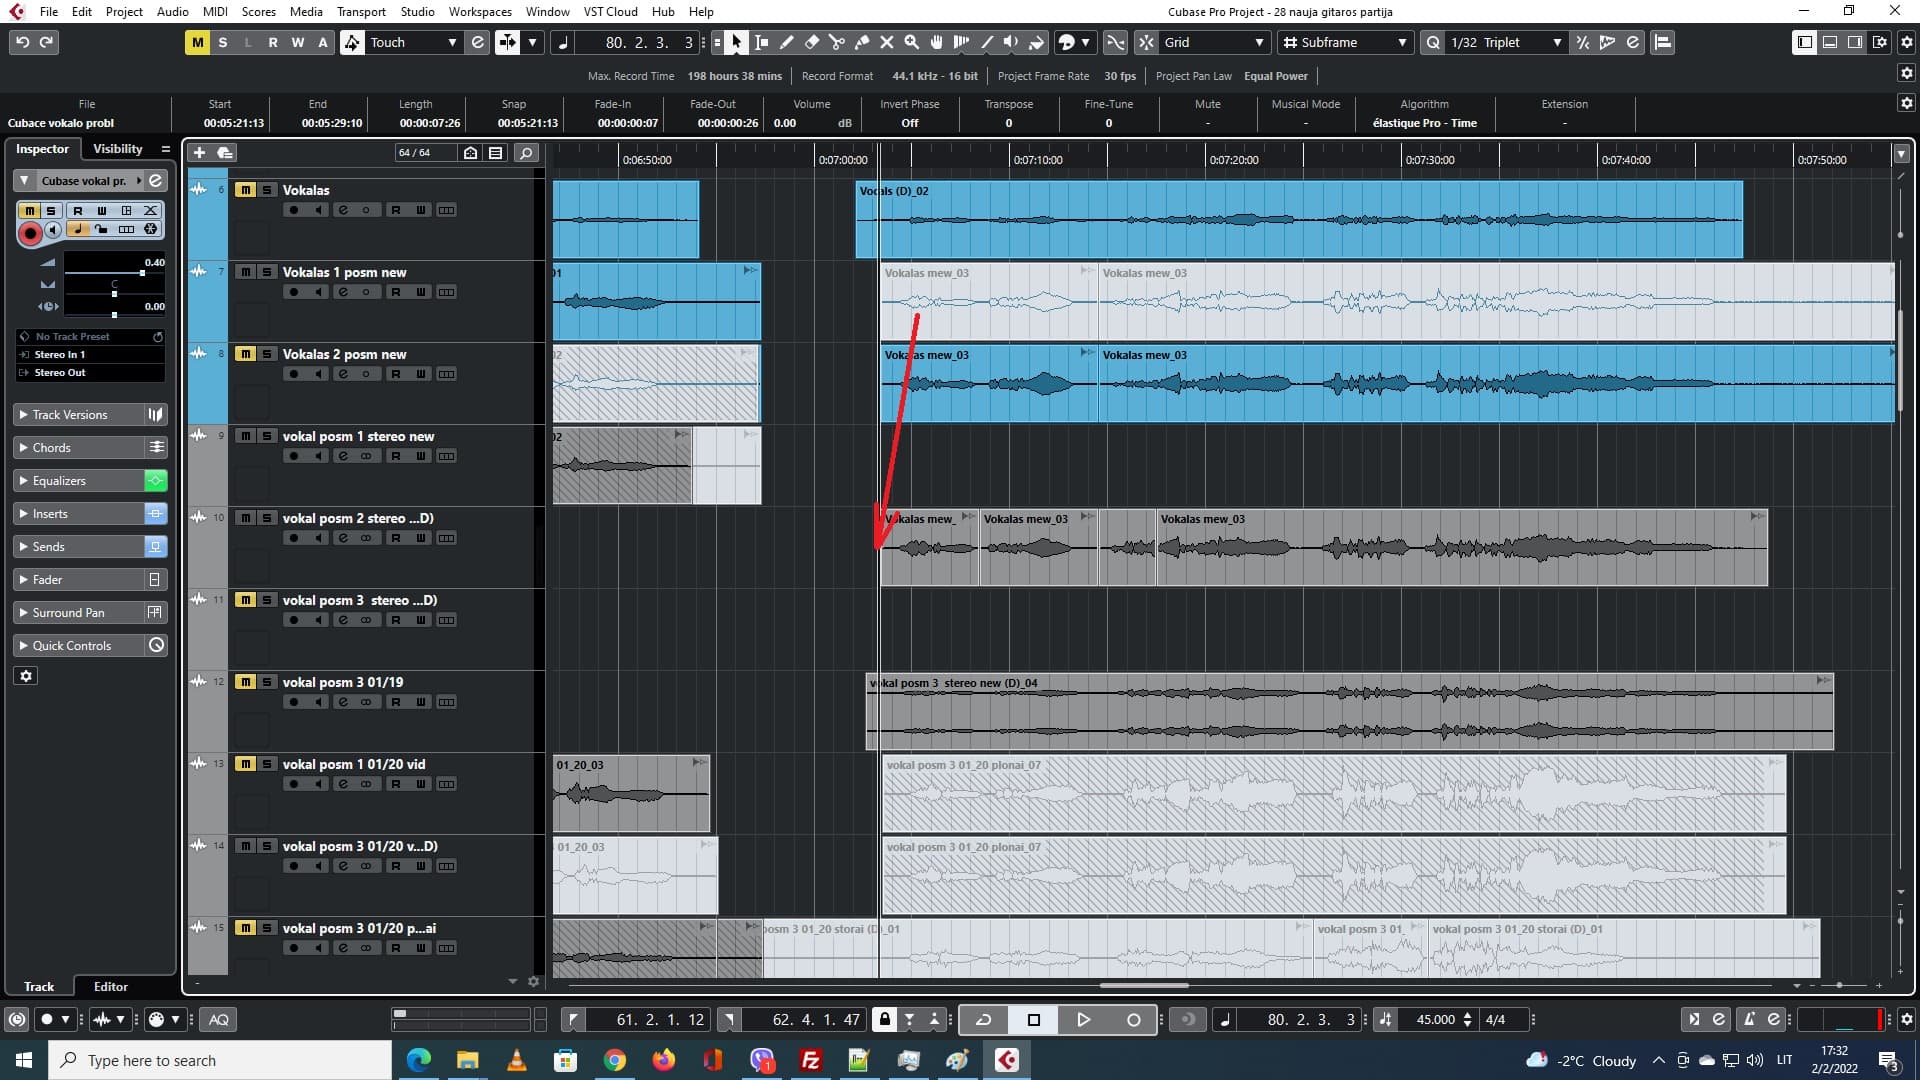Switch to the Visibility tab

pyautogui.click(x=117, y=148)
